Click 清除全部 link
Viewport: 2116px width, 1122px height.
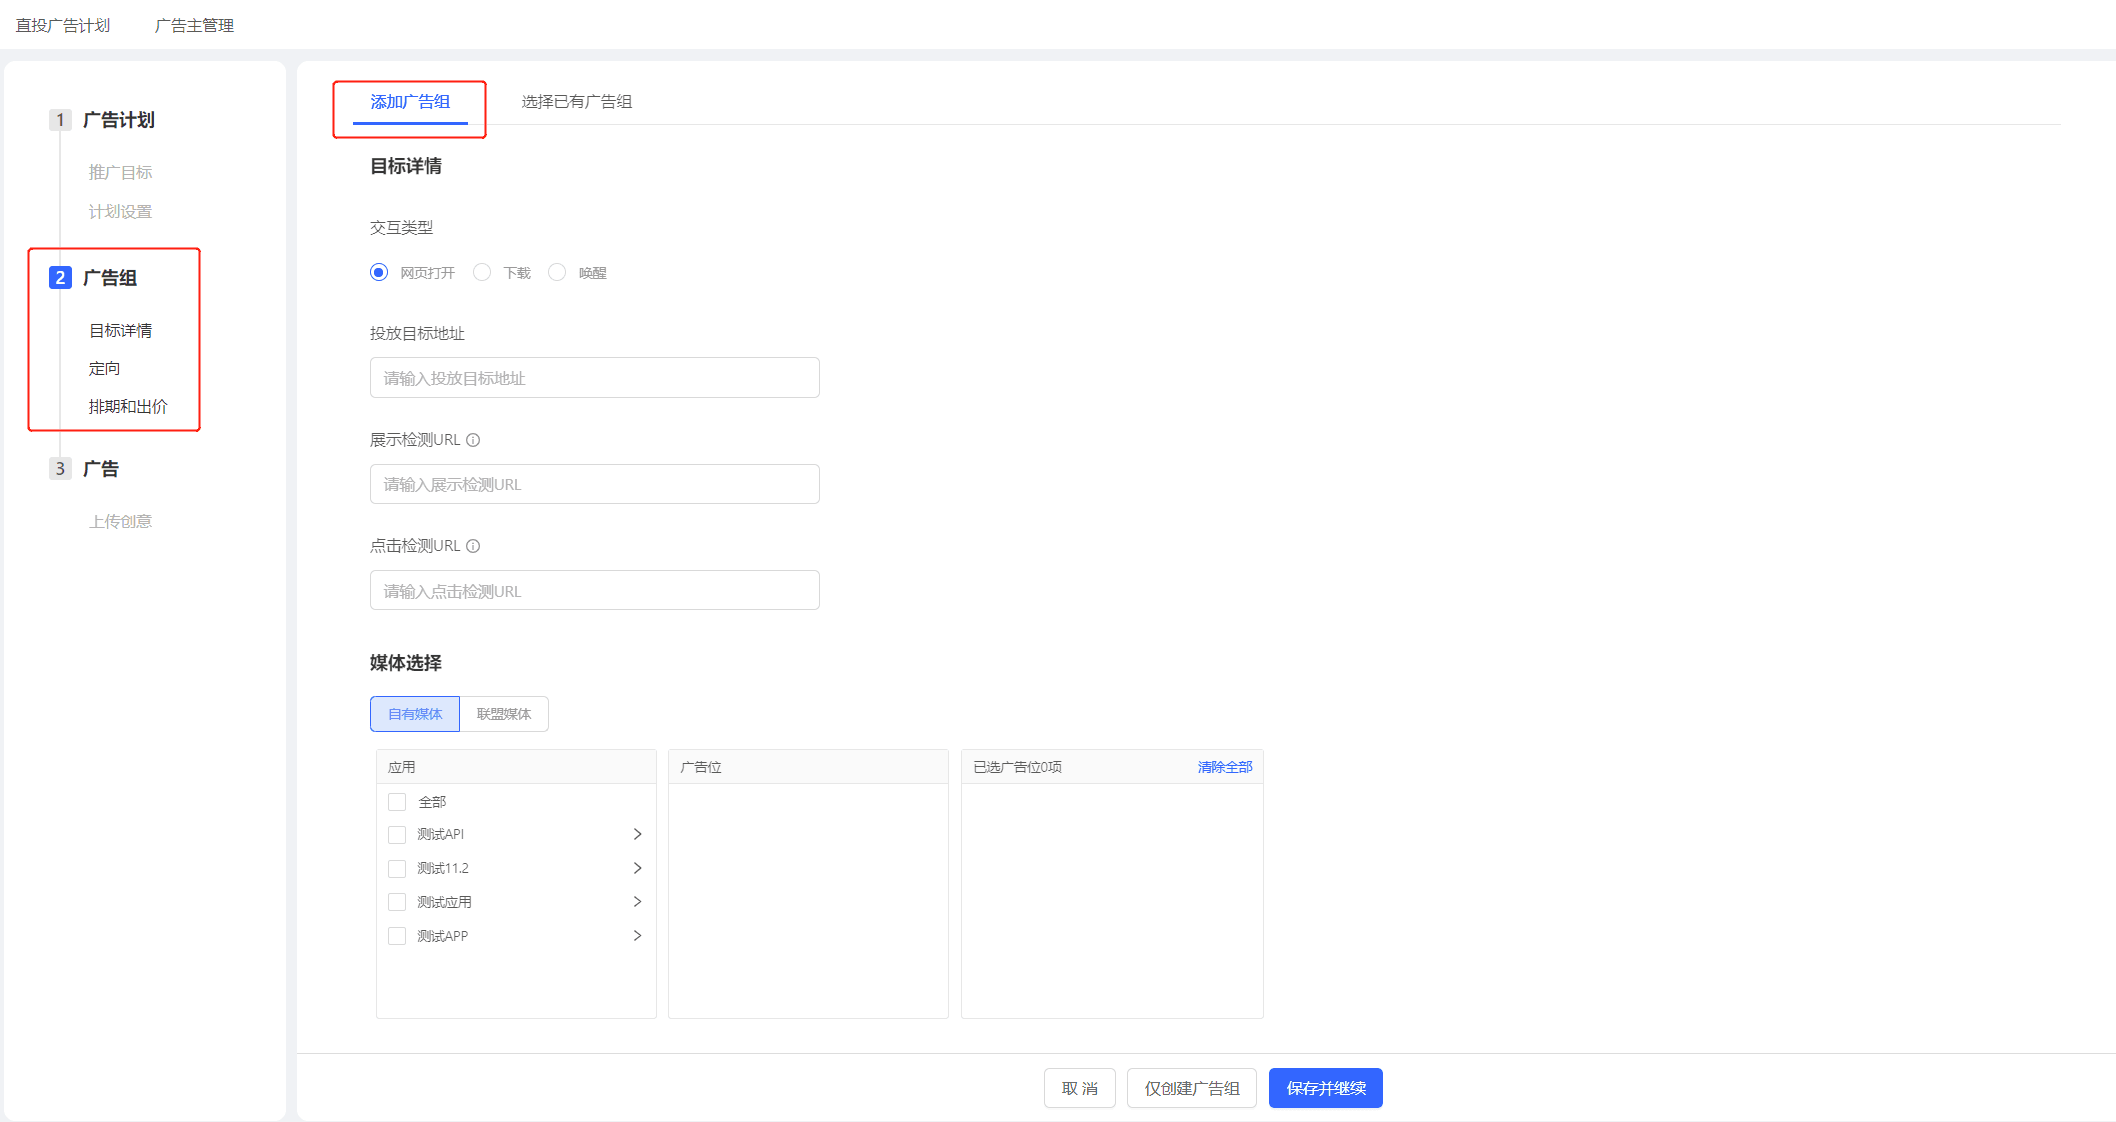point(1224,767)
